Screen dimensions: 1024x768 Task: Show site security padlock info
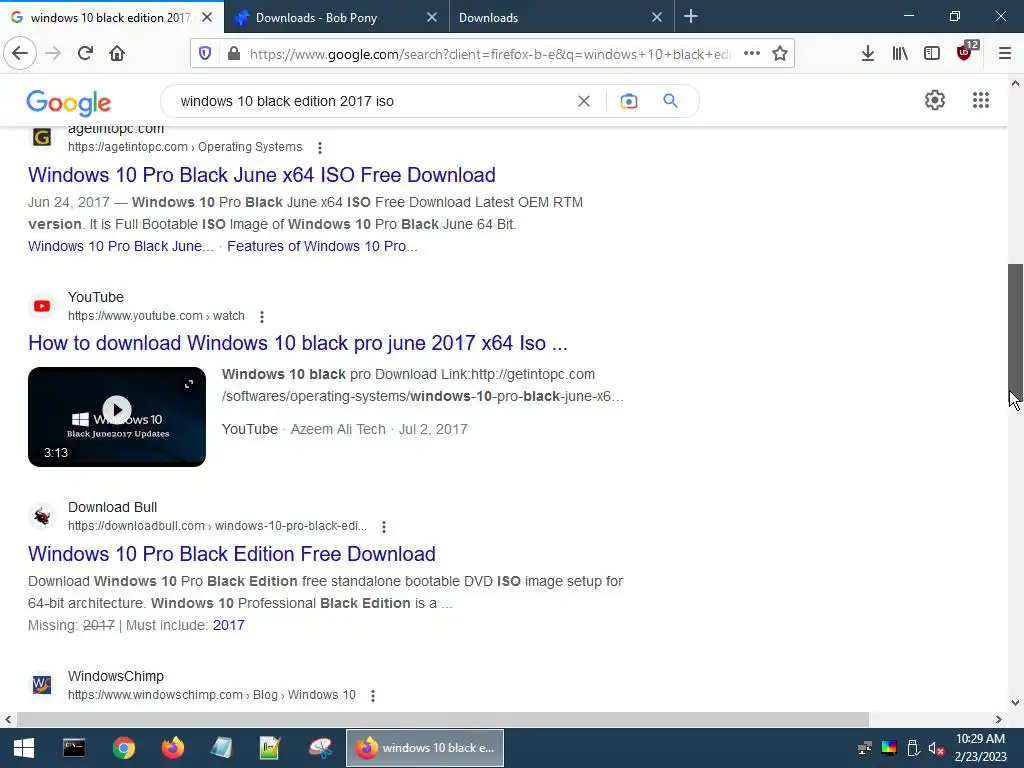click(234, 54)
